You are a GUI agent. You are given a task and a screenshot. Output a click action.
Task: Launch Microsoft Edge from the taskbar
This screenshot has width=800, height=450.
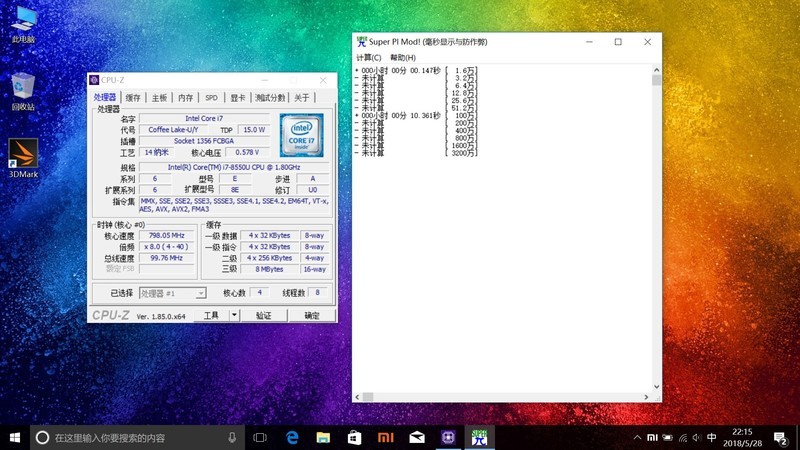pyautogui.click(x=292, y=437)
